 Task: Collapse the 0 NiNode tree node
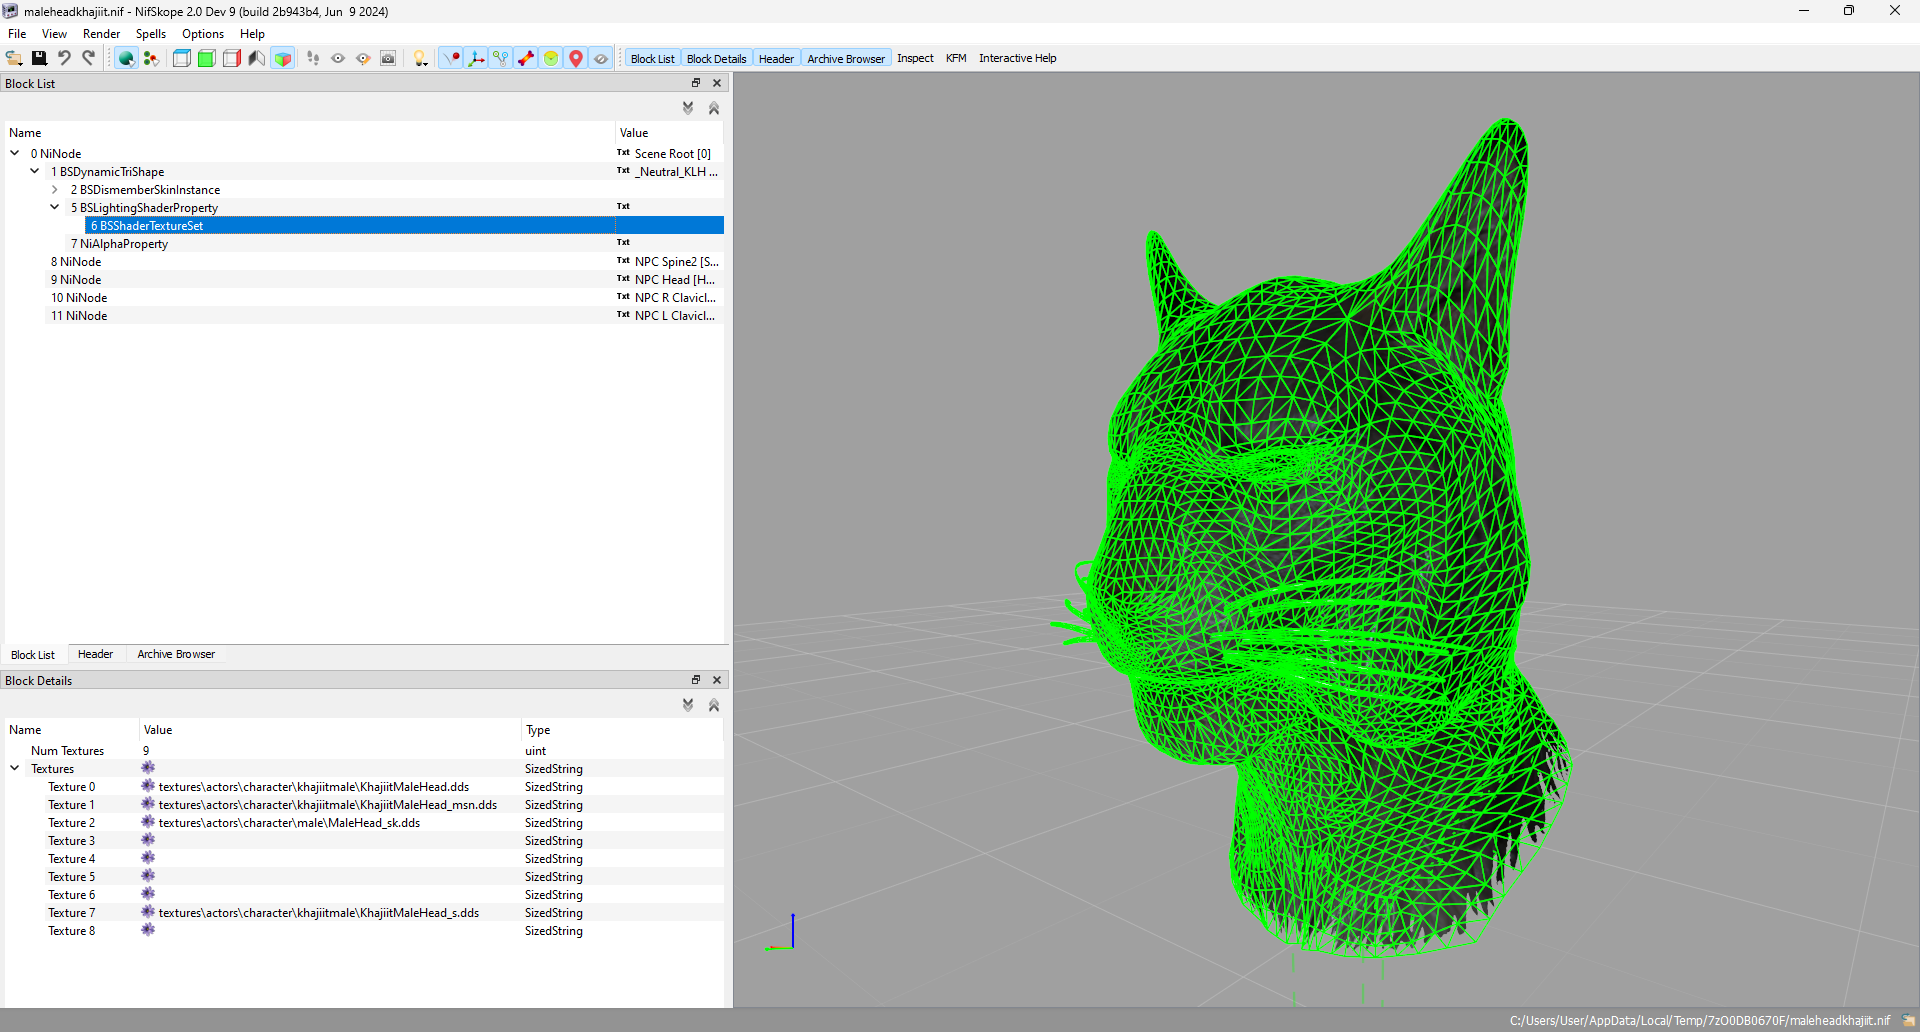[x=15, y=153]
